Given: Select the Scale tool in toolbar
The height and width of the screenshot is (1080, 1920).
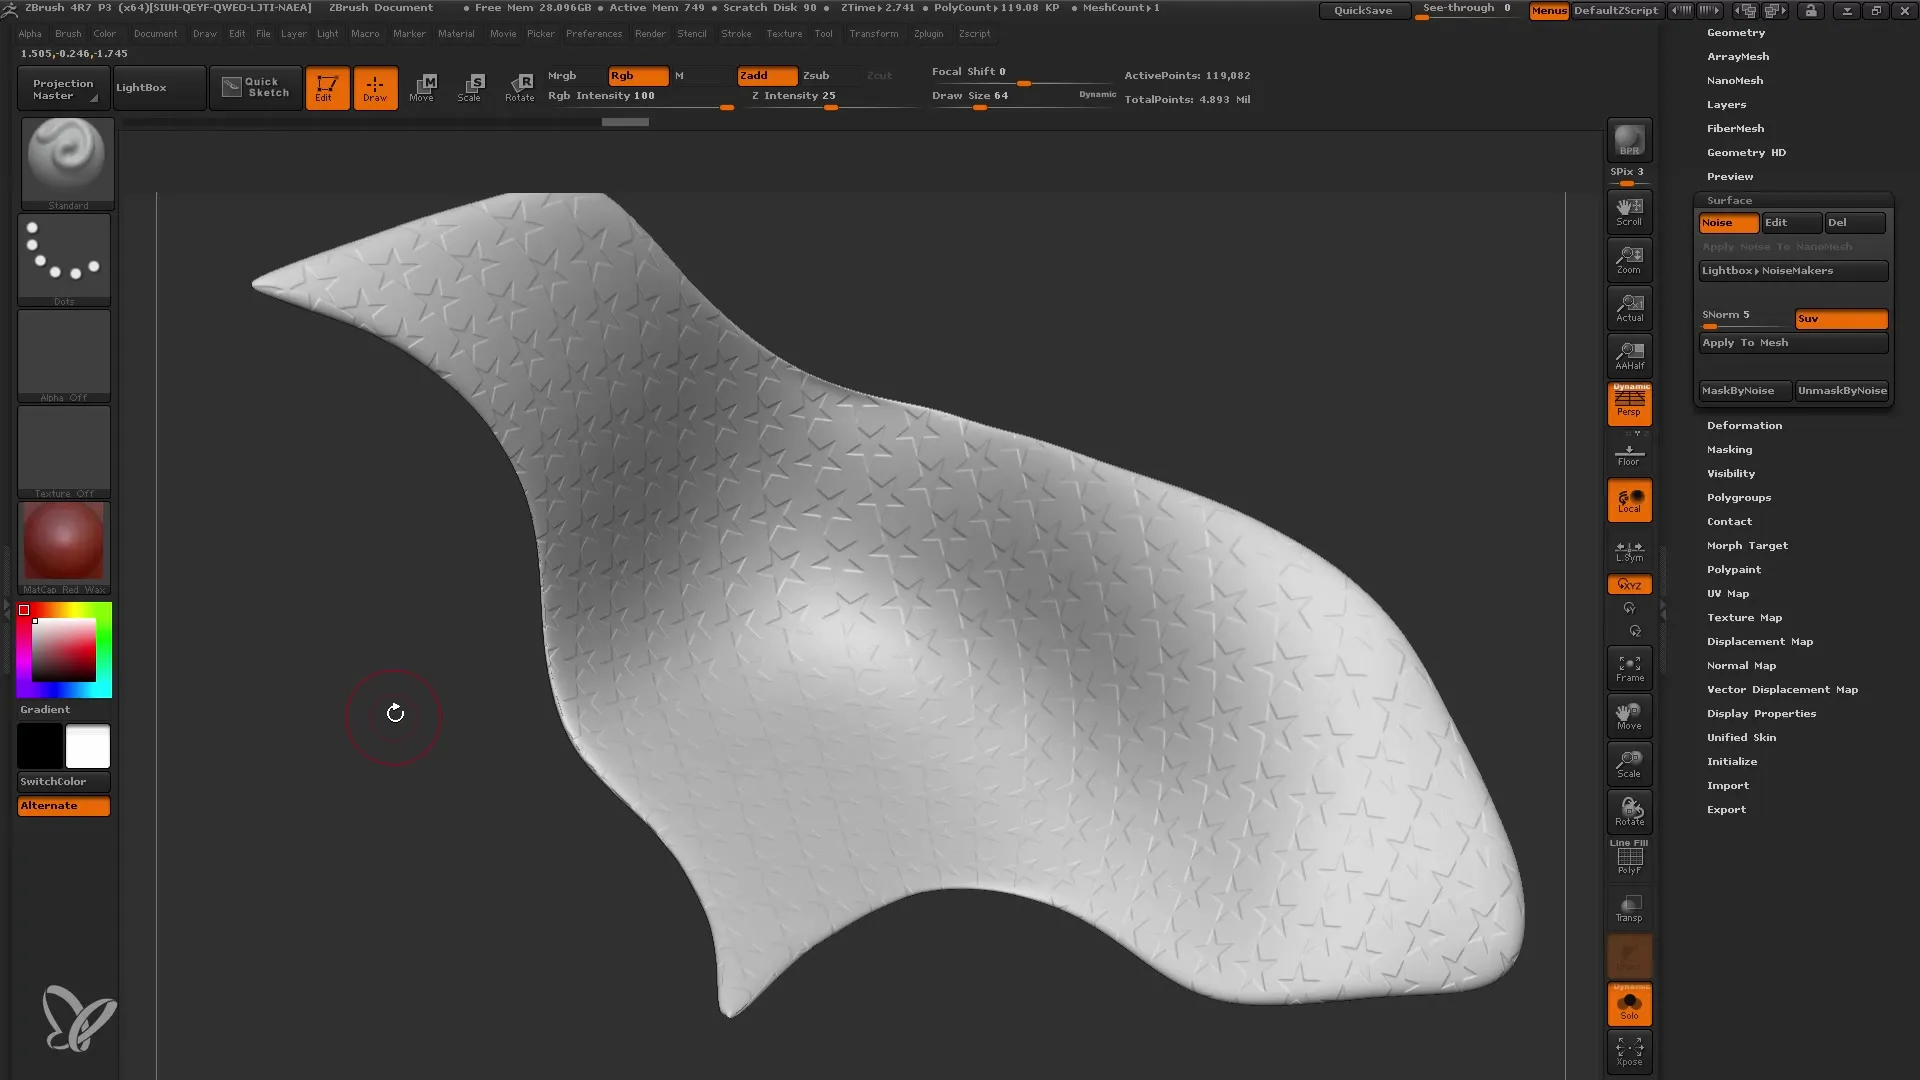Looking at the screenshot, I should point(471,87).
